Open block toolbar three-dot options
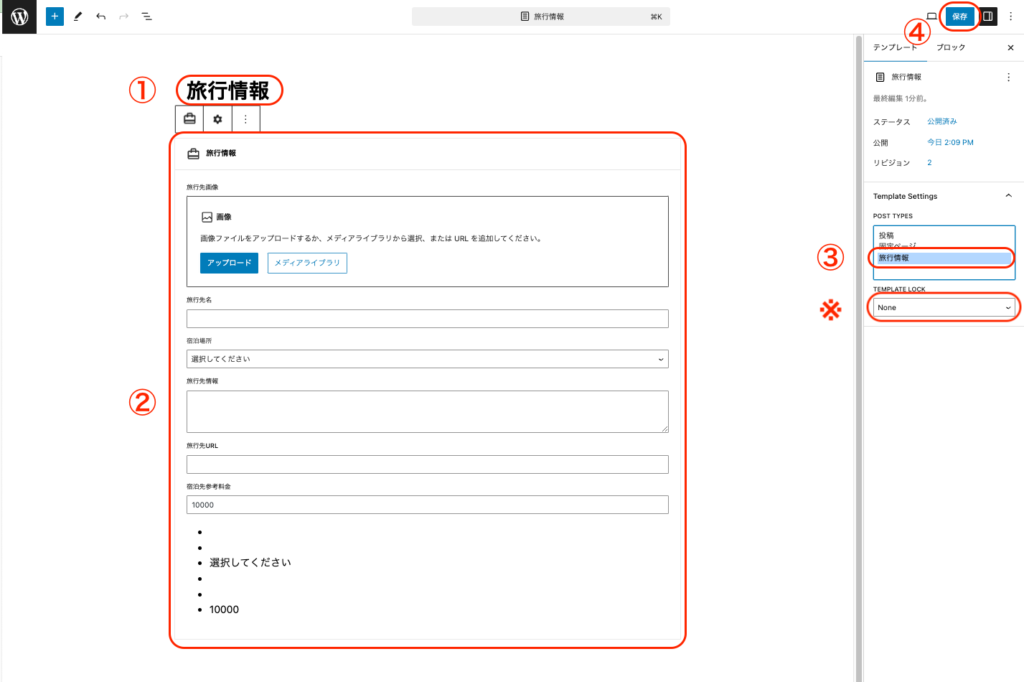This screenshot has width=1024, height=682. [246, 119]
